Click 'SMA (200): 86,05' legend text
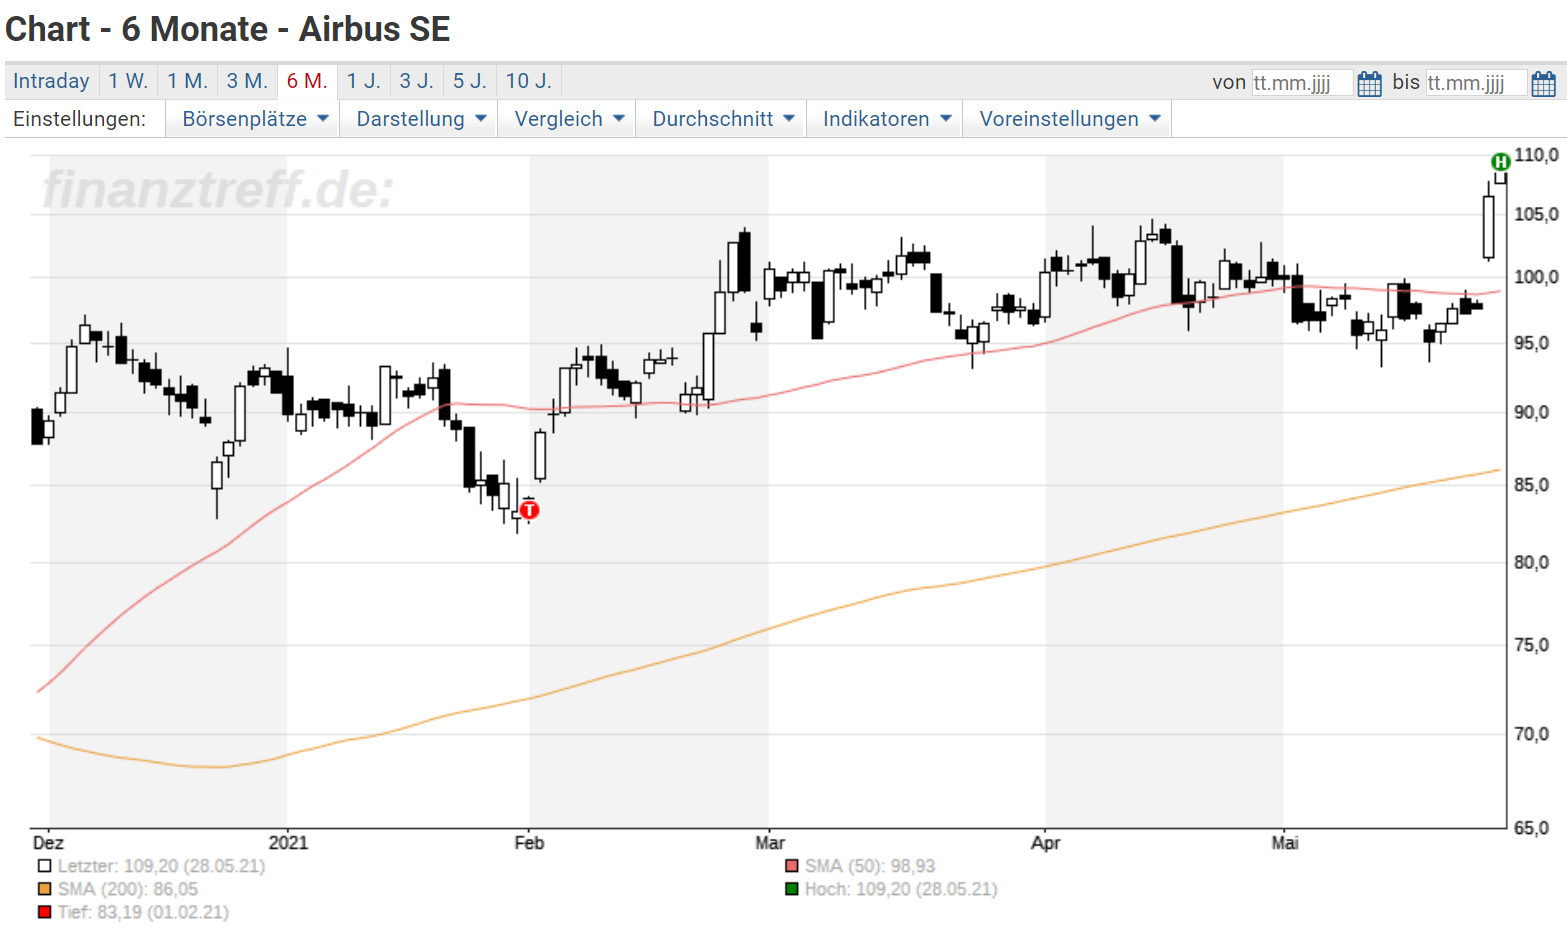The width and height of the screenshot is (1567, 947). pos(128,889)
